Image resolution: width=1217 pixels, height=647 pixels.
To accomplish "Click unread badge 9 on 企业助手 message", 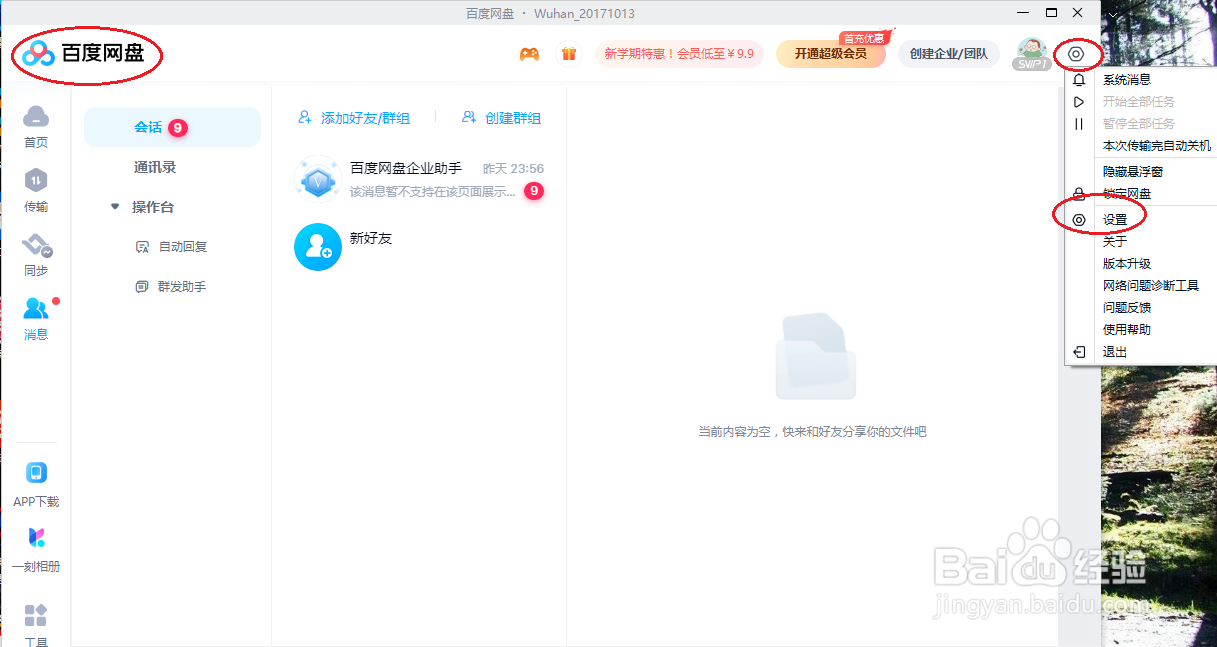I will click(534, 191).
